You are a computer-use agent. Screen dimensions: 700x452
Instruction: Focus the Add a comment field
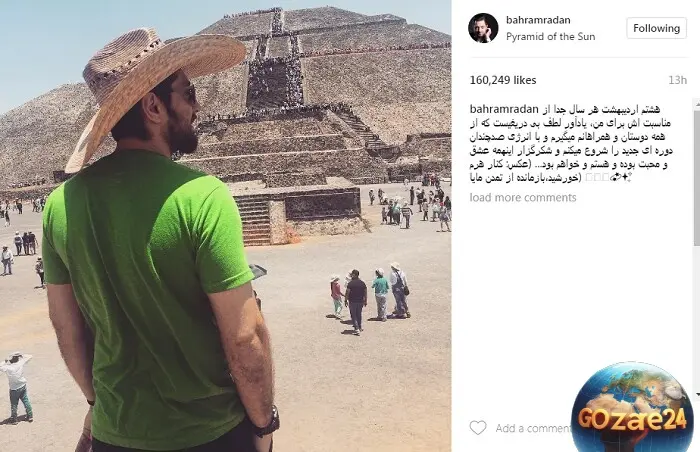click(x=531, y=428)
